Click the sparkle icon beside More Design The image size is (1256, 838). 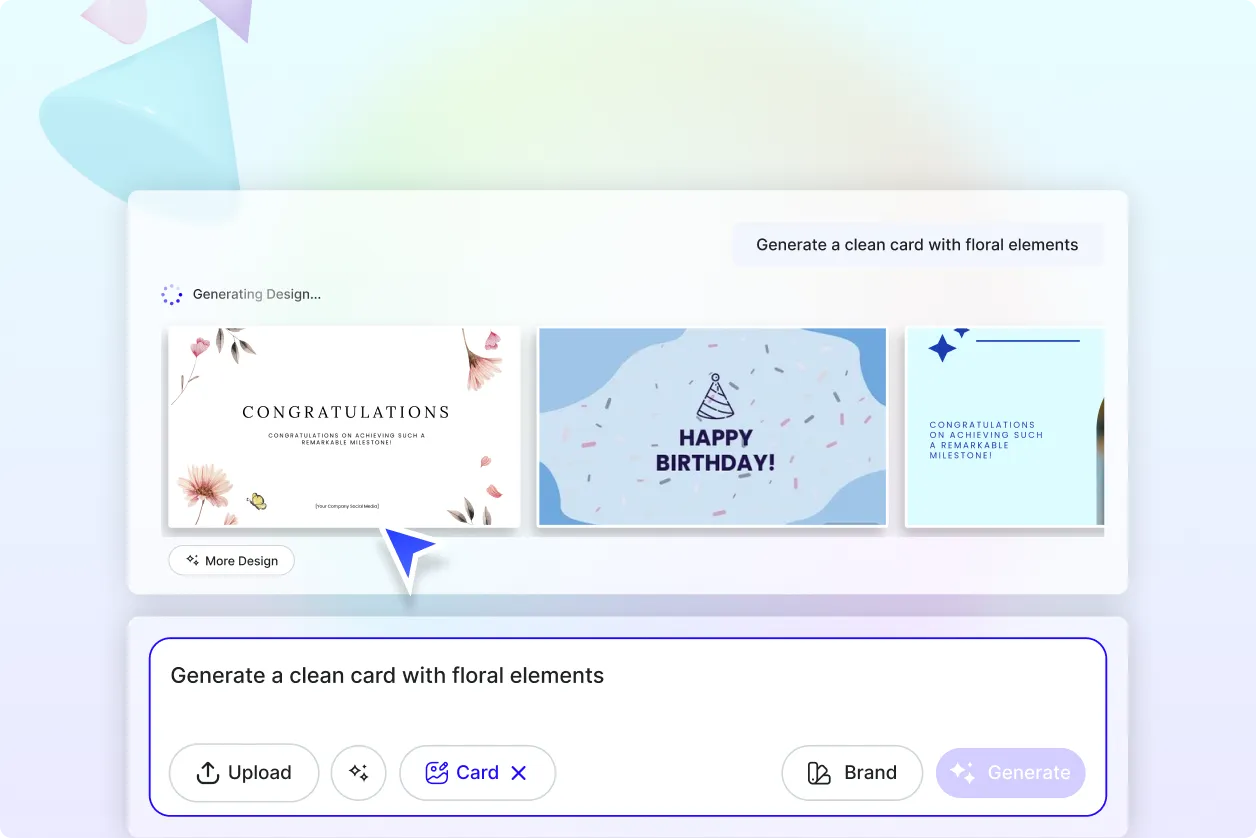192,561
